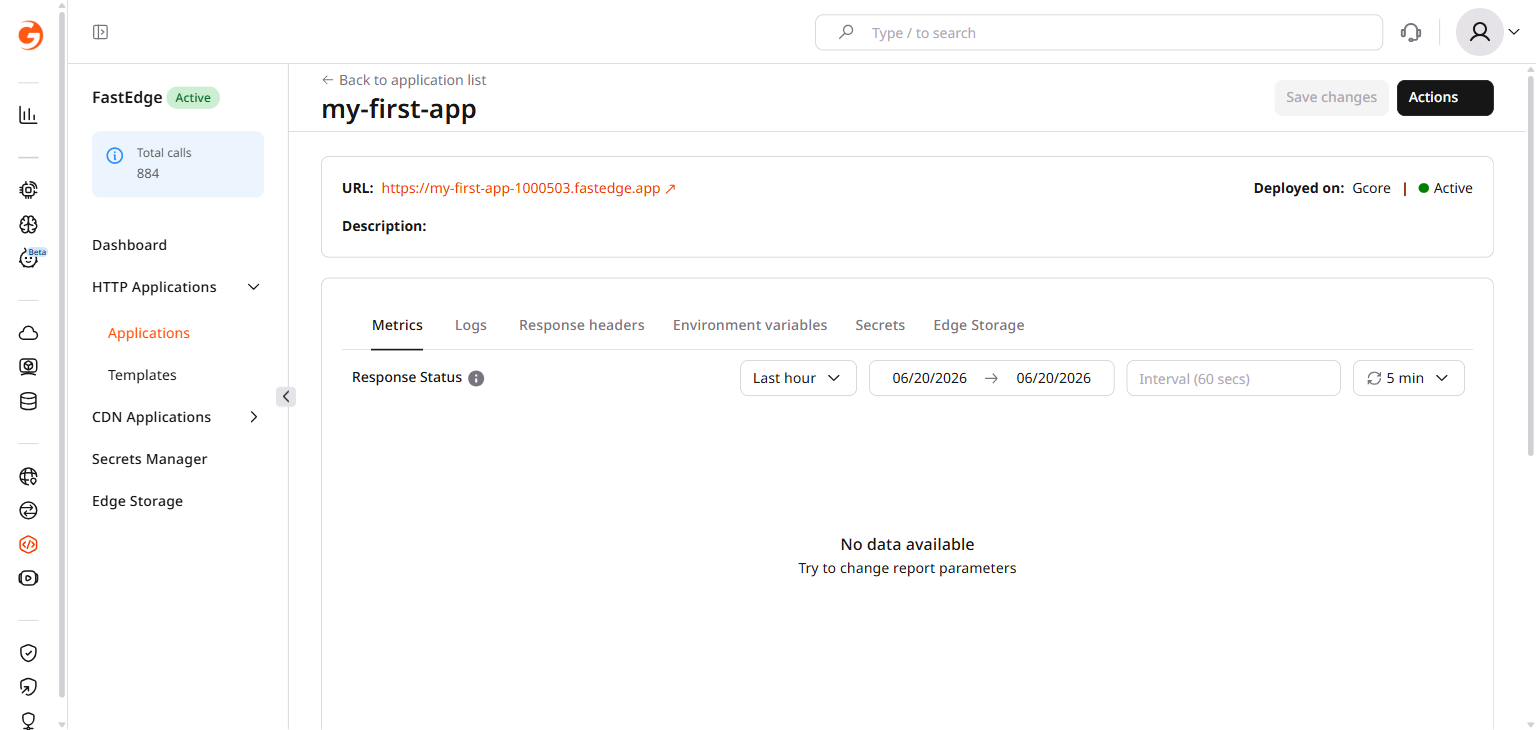The height and width of the screenshot is (730, 1536).
Task: Click the Interval (60 secs) input field
Action: coord(1233,378)
